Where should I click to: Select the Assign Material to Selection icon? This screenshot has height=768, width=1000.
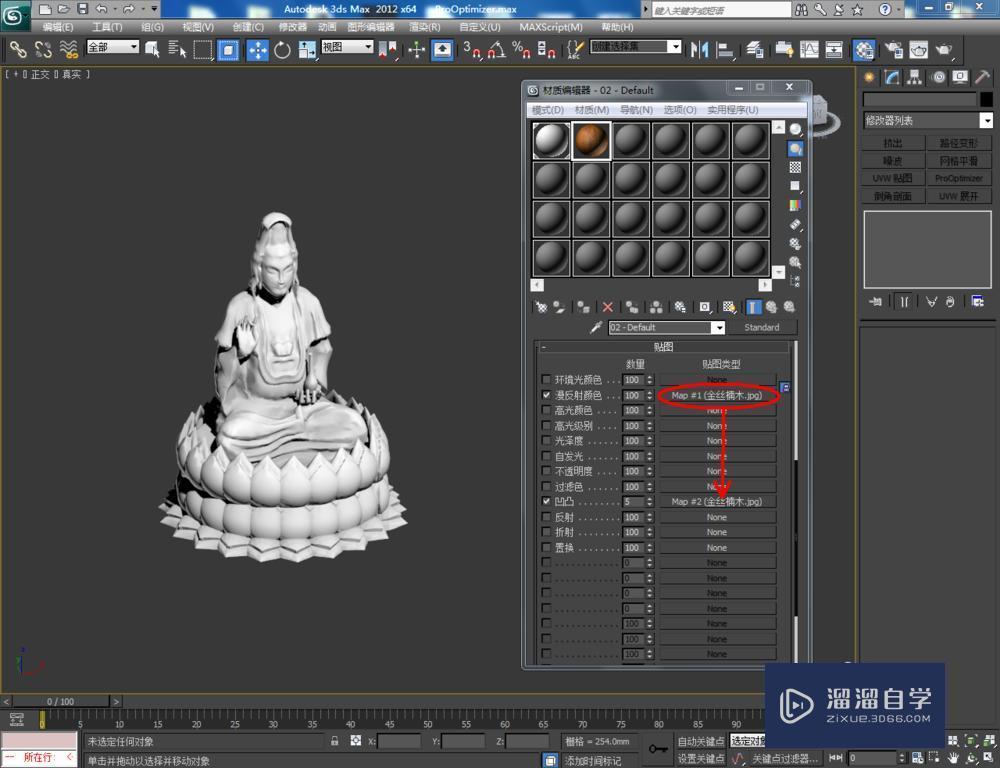tap(583, 307)
